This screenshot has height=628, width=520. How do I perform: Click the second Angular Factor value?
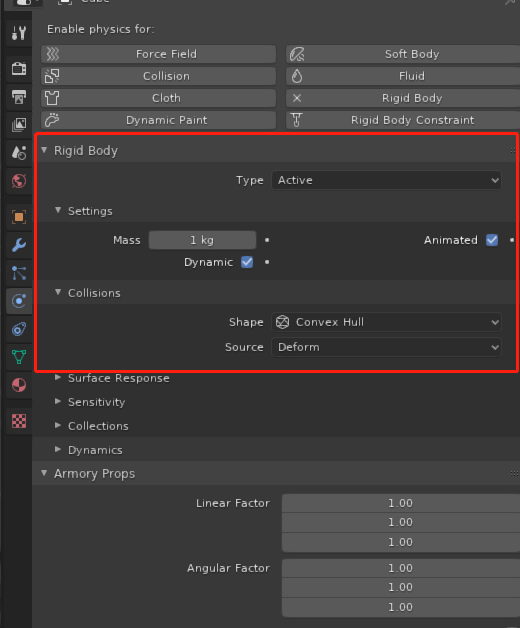(x=401, y=588)
